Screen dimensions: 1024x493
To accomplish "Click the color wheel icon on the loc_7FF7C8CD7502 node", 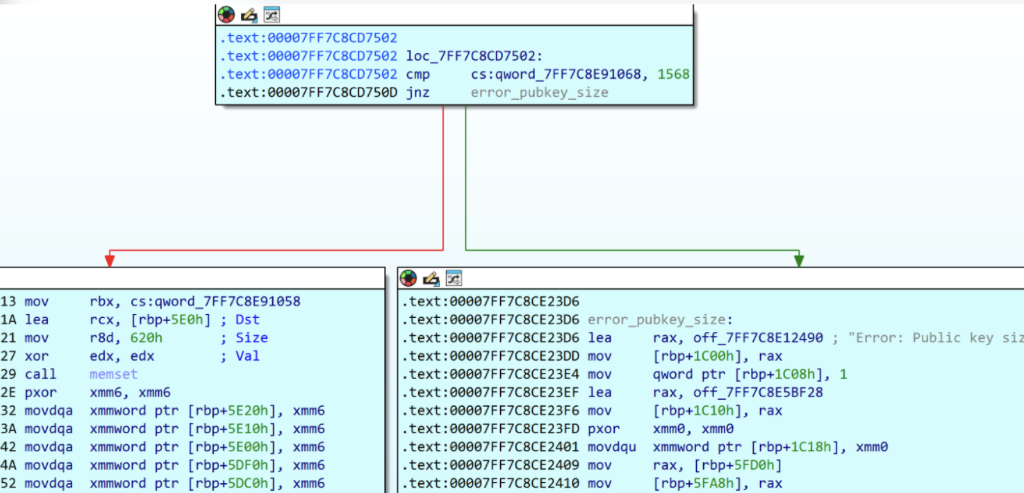I will [x=226, y=14].
